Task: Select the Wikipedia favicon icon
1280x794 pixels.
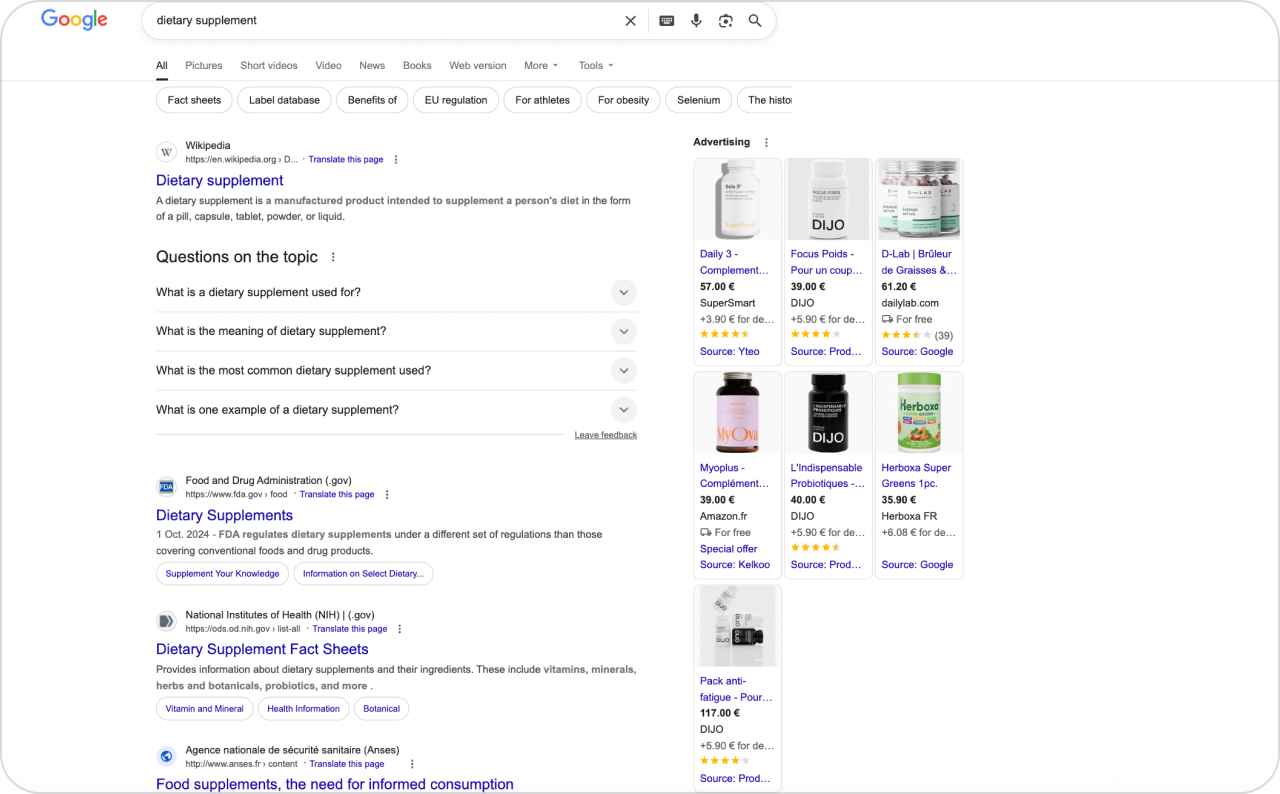Action: 166,151
